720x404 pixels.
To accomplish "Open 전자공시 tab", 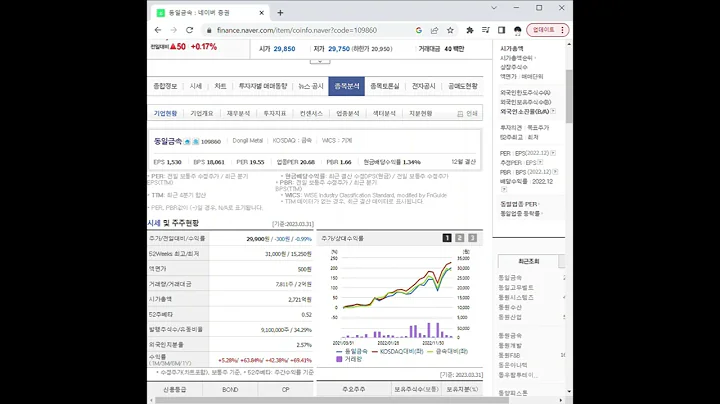I will (x=423, y=86).
